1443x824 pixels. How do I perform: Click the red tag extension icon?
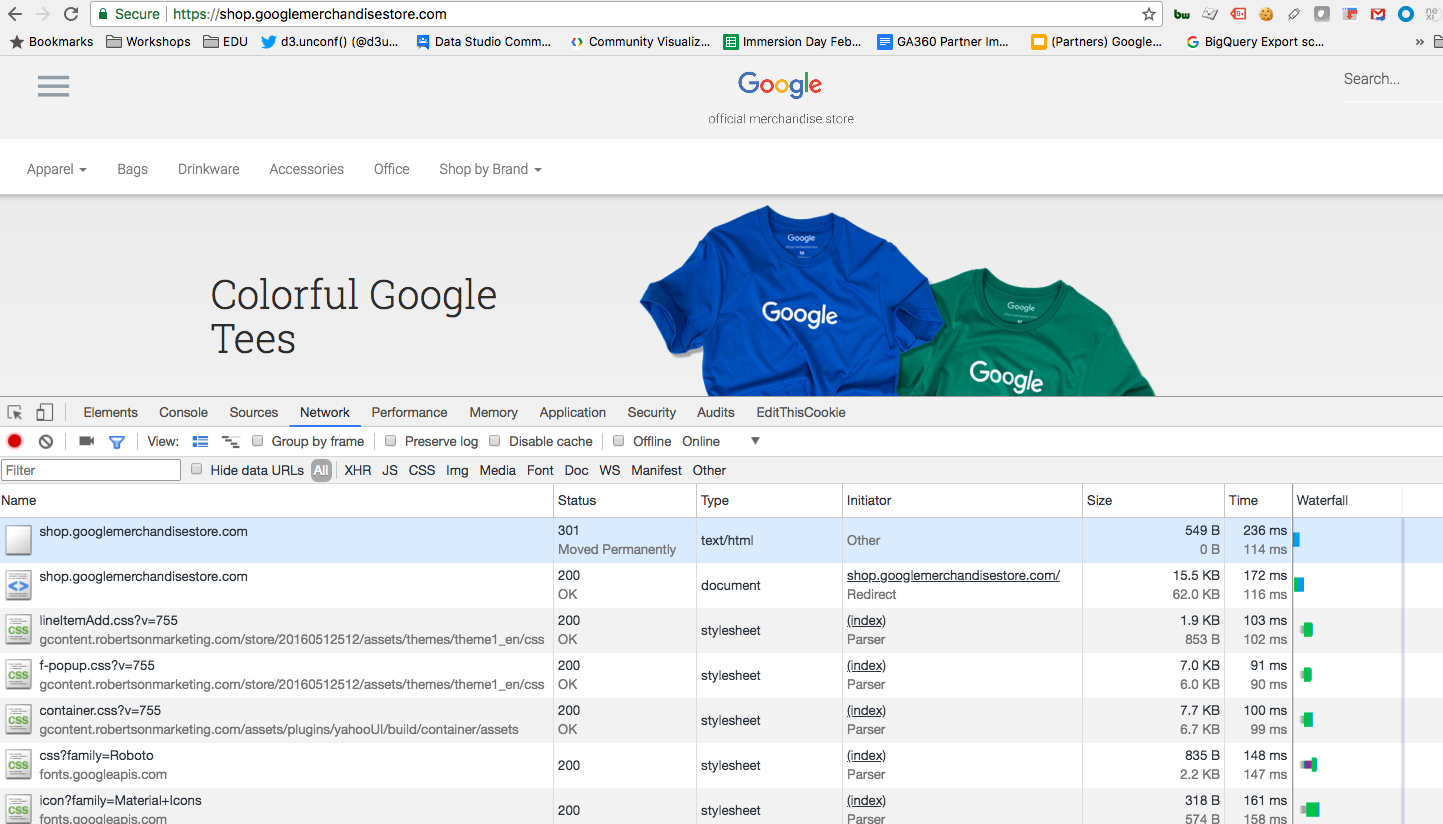(1238, 14)
